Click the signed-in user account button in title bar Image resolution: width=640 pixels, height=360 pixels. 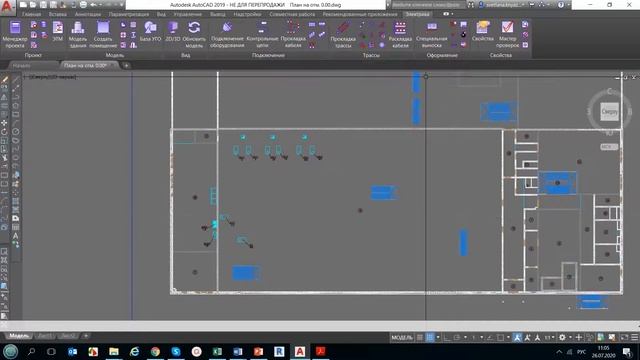pyautogui.click(x=501, y=5)
